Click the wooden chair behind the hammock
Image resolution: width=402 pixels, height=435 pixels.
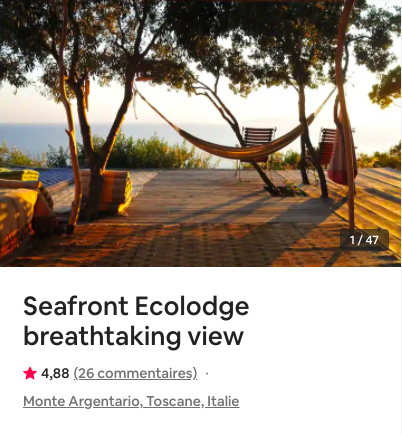point(259,139)
